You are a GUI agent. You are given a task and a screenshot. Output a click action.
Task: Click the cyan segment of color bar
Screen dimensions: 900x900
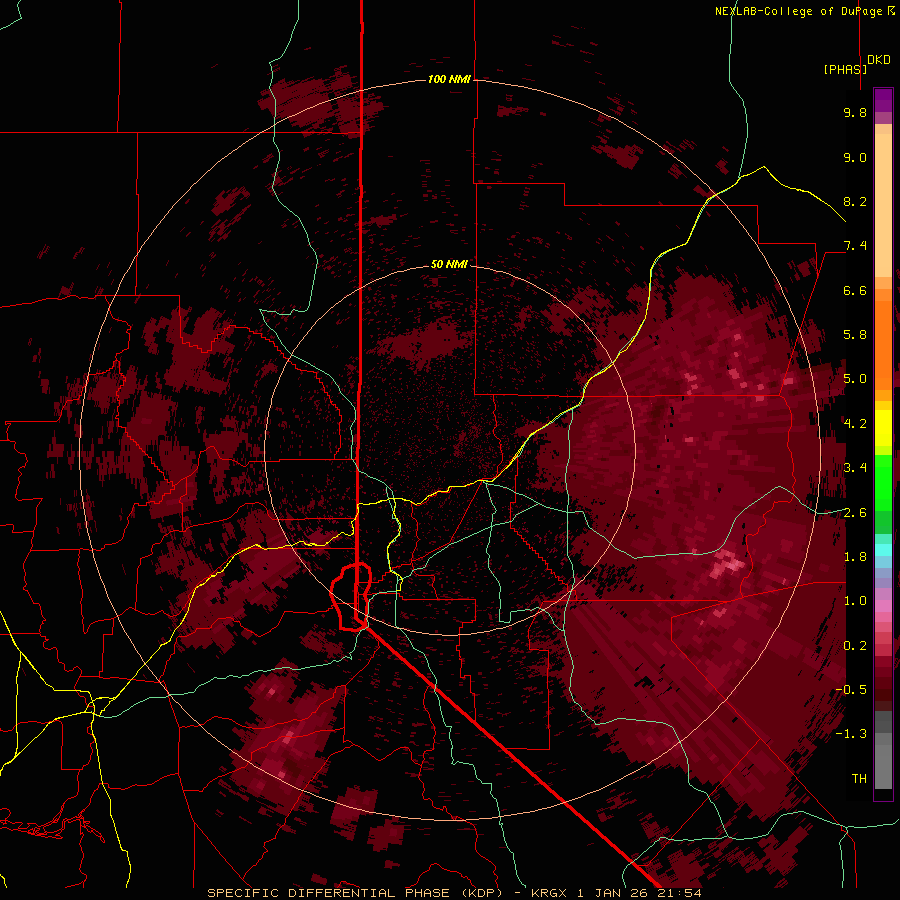tap(883, 549)
